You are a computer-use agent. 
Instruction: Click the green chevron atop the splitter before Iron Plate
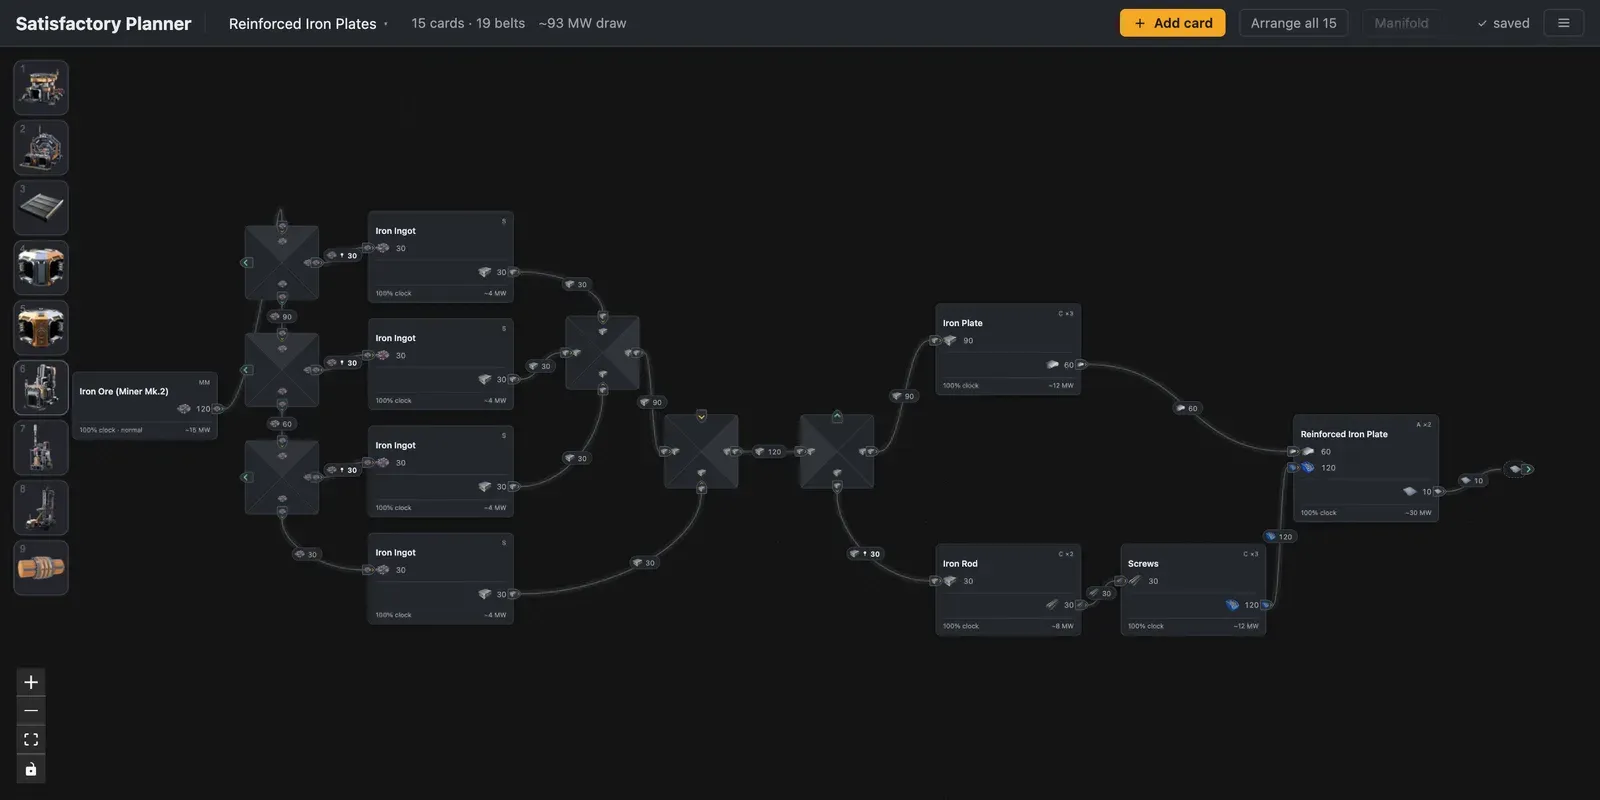coord(837,416)
